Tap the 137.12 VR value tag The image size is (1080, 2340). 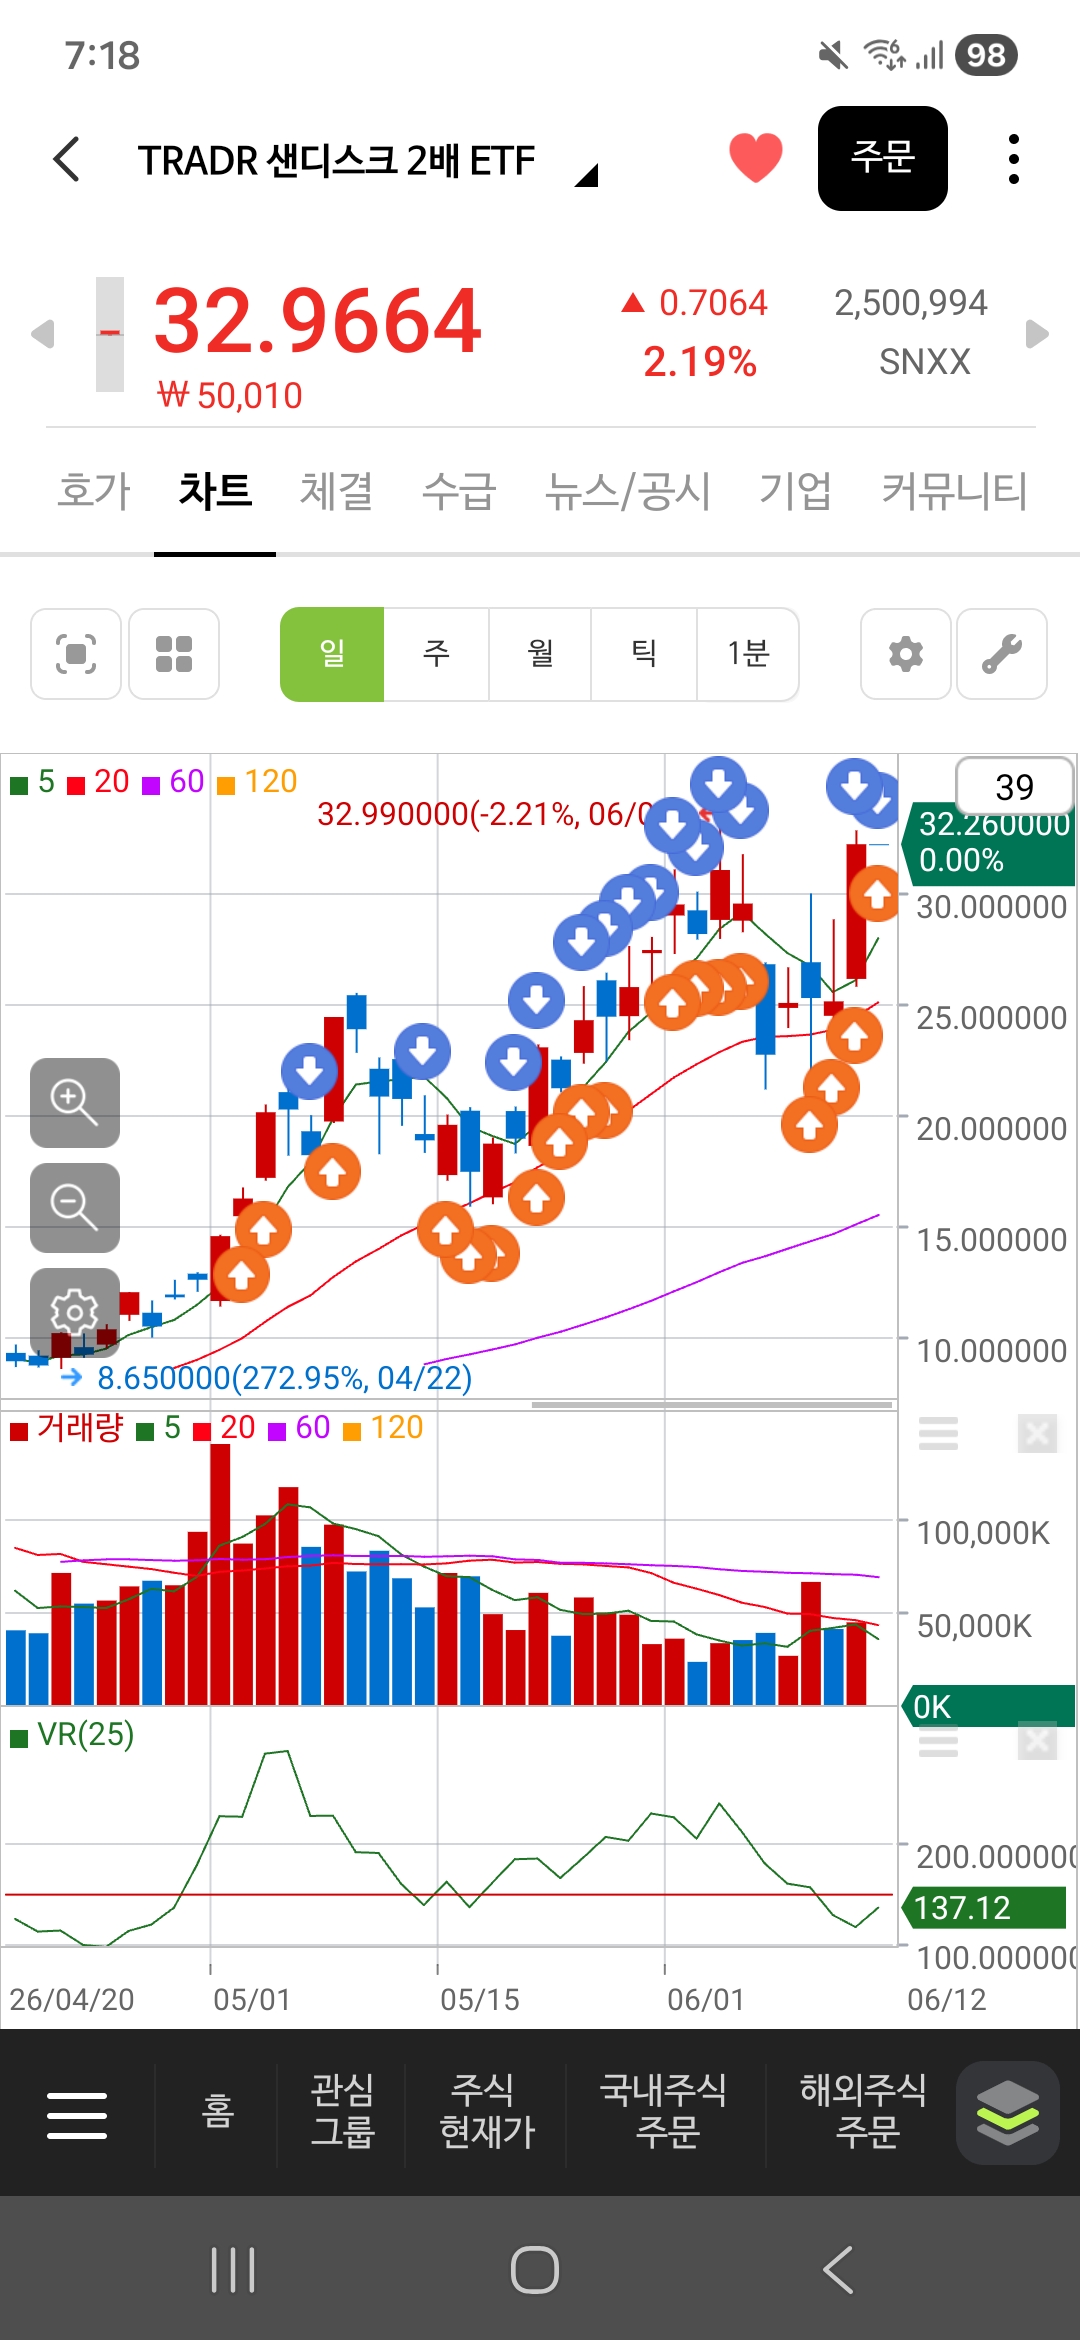click(985, 1907)
